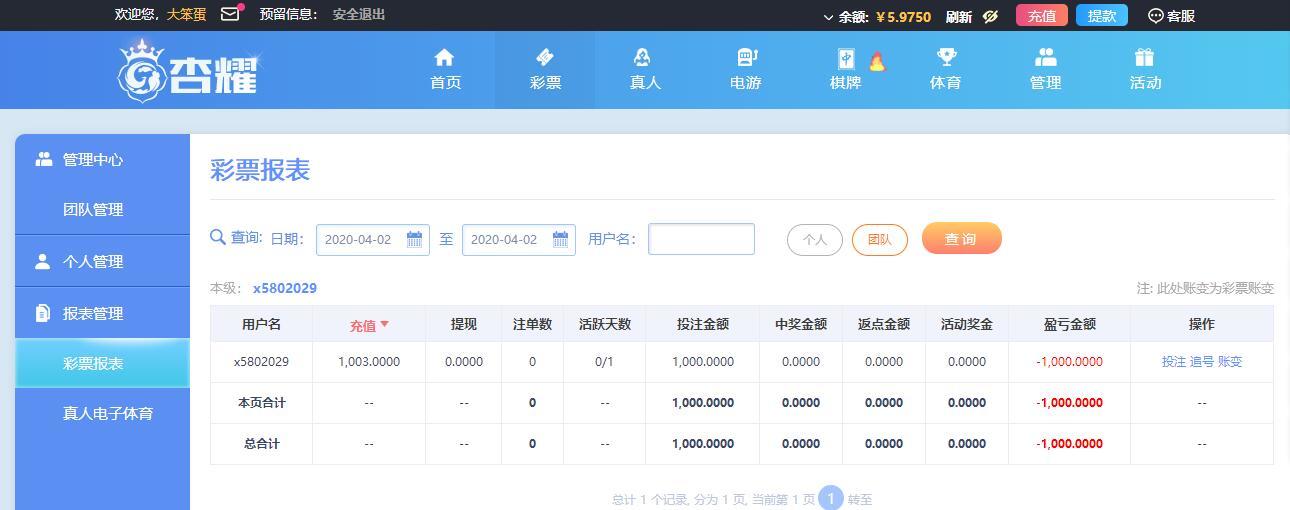Open 追号 link in x5802029 row
Viewport: 1290px width, 510px height.
pyautogui.click(x=1201, y=362)
